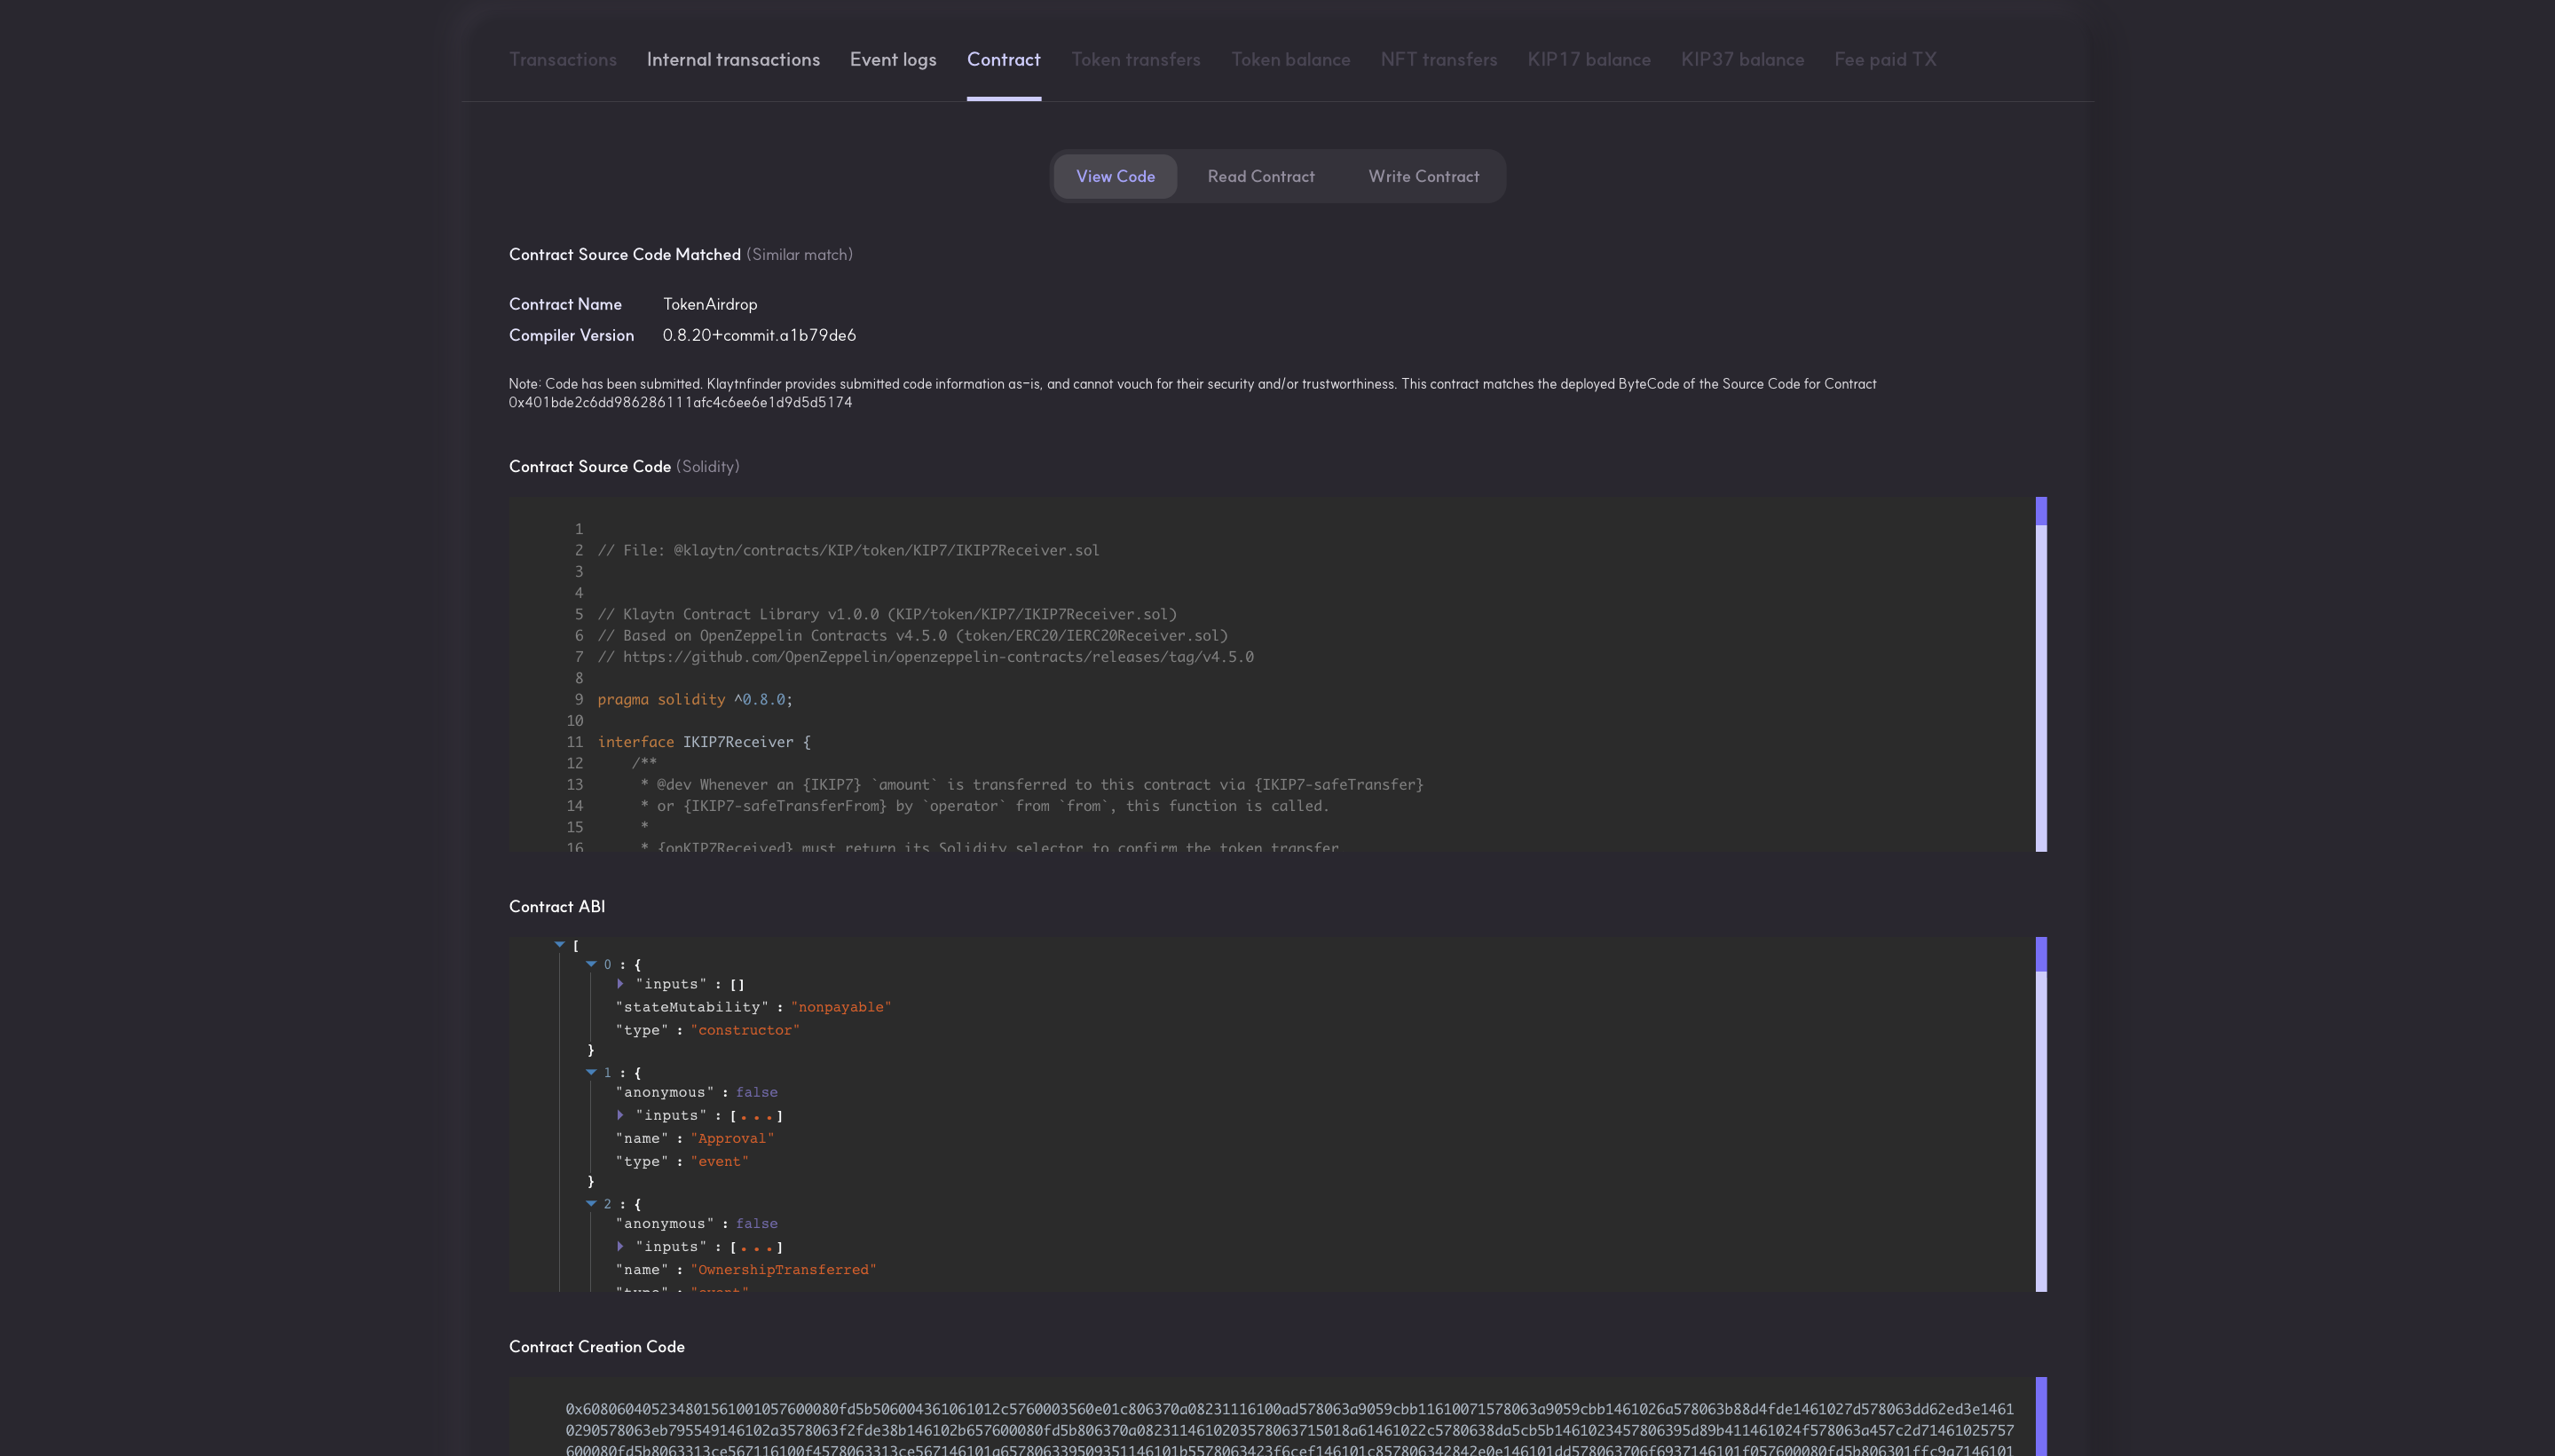2555x1456 pixels.
Task: Switch to Read Contract view
Action: [1260, 176]
